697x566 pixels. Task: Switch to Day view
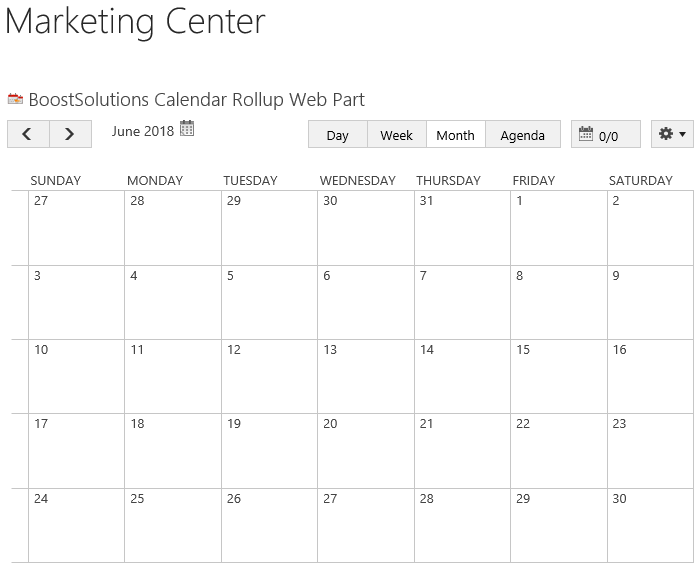337,134
